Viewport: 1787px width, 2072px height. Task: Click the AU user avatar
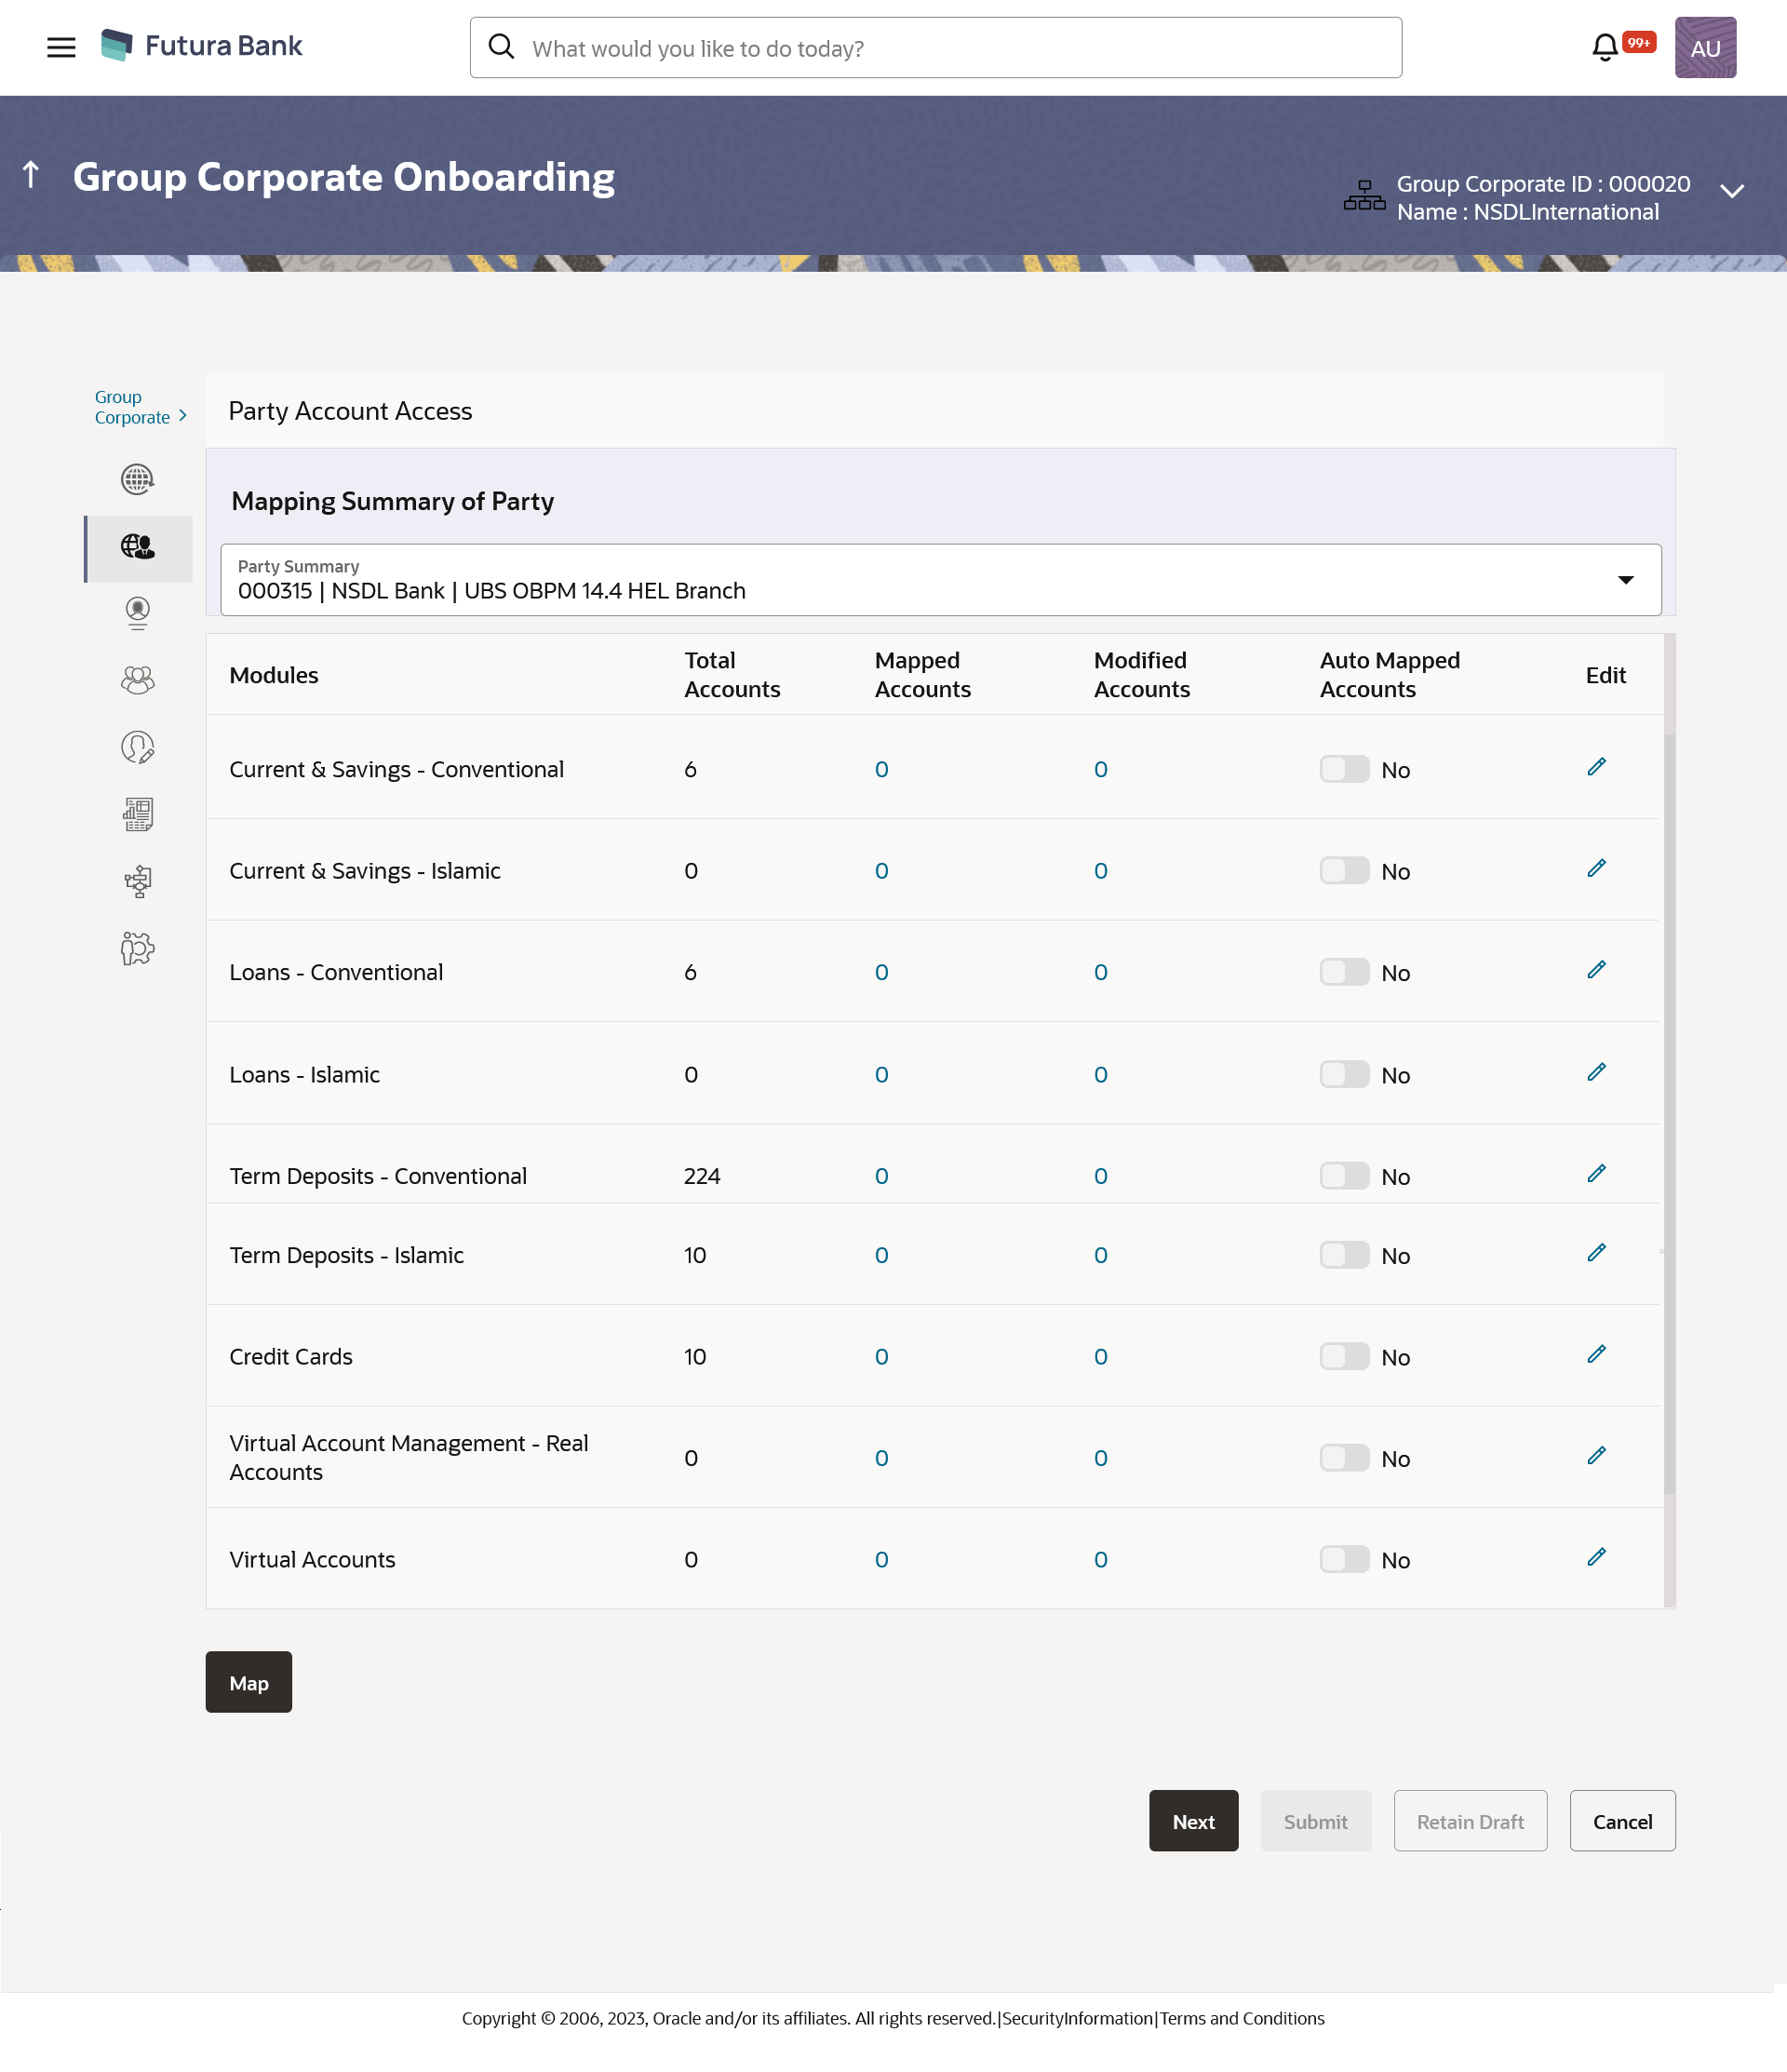[1704, 47]
